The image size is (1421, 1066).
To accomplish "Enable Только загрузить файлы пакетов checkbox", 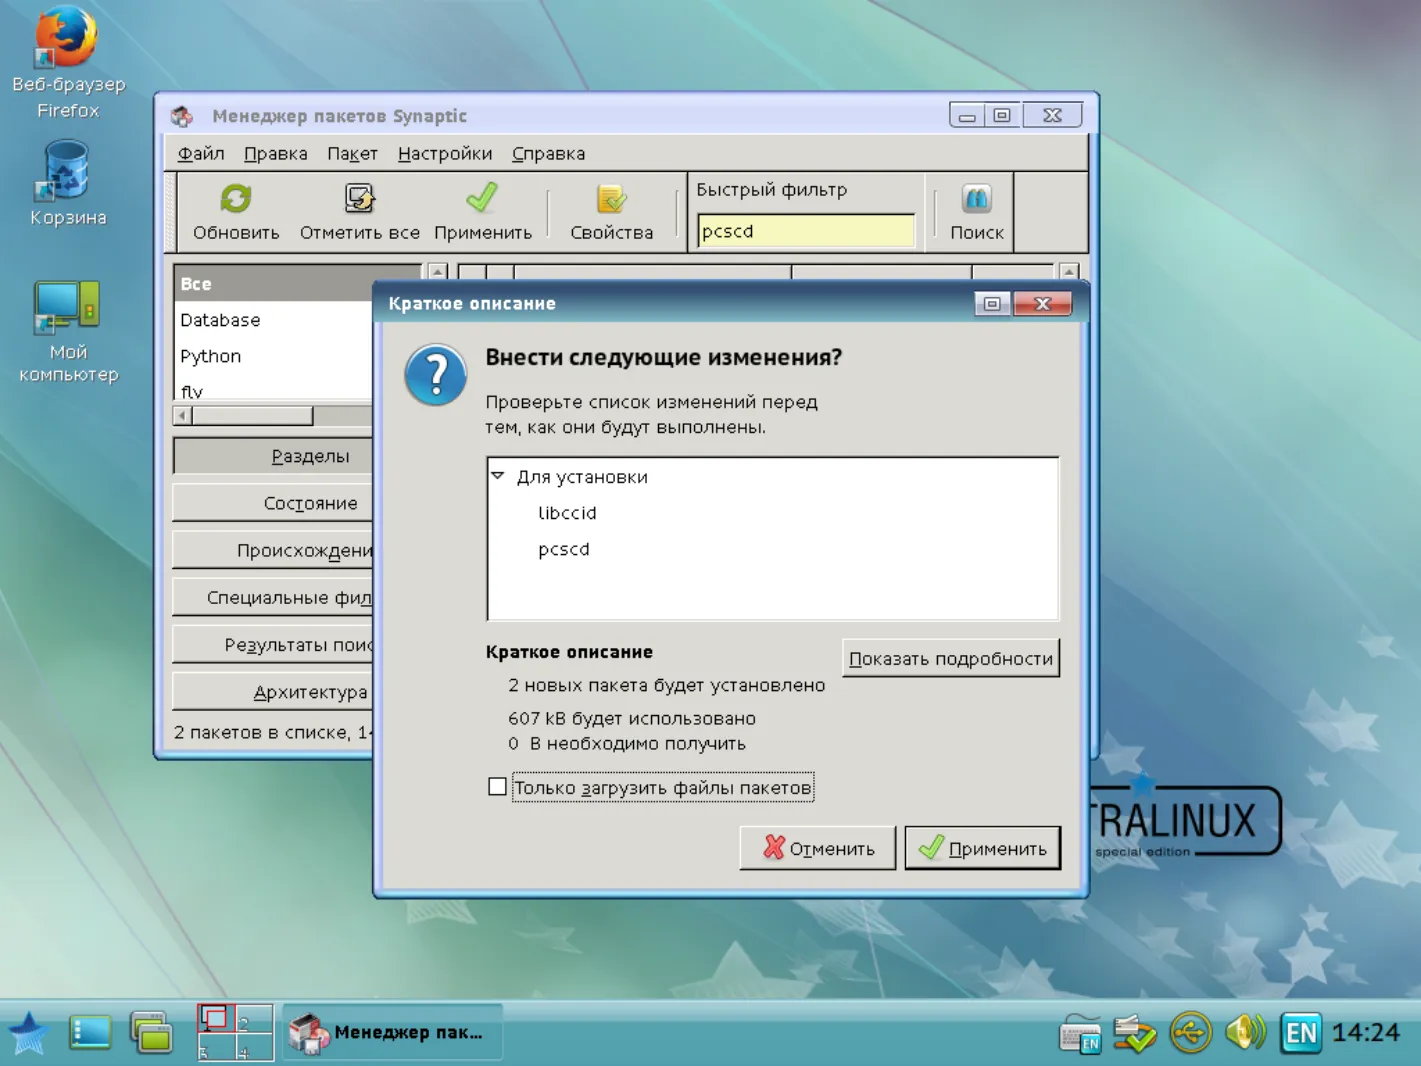I will click(x=497, y=787).
